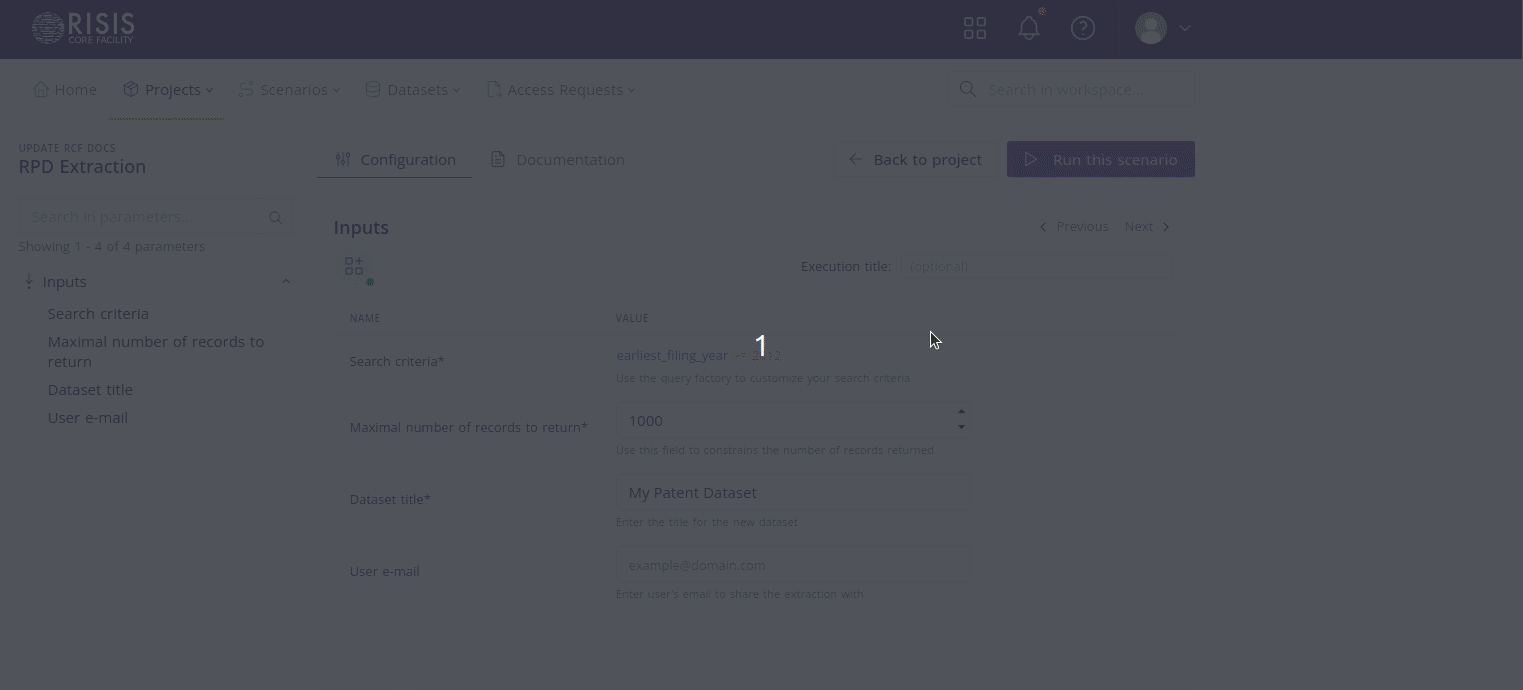
Task: Open the notifications bell
Action: pos(1028,28)
